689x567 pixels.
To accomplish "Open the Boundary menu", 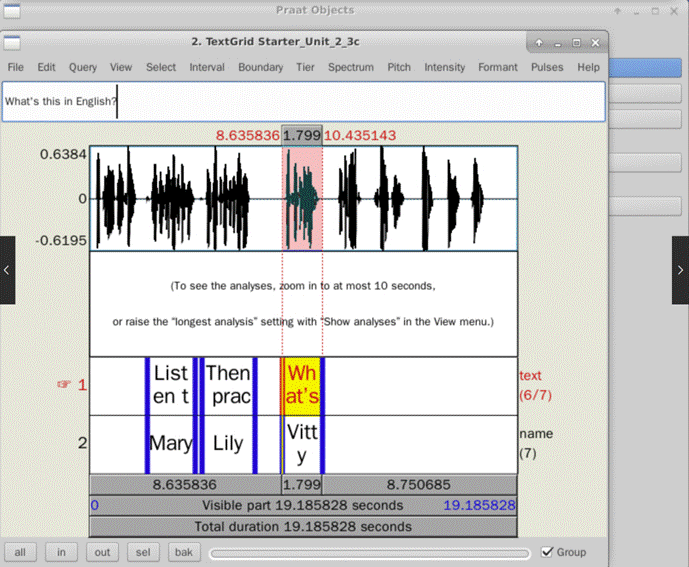I will pyautogui.click(x=261, y=67).
